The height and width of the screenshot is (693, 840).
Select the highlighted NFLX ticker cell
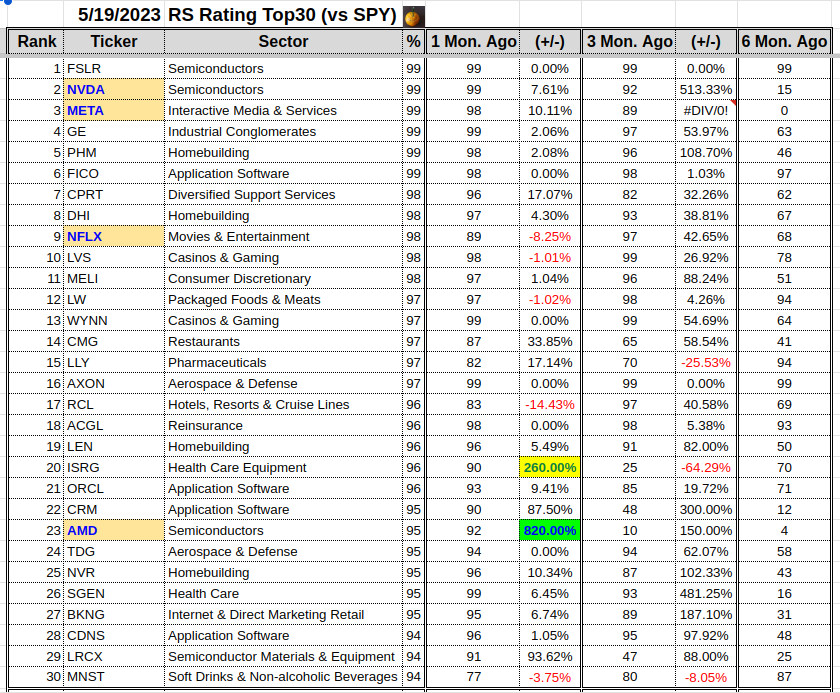tap(114, 236)
